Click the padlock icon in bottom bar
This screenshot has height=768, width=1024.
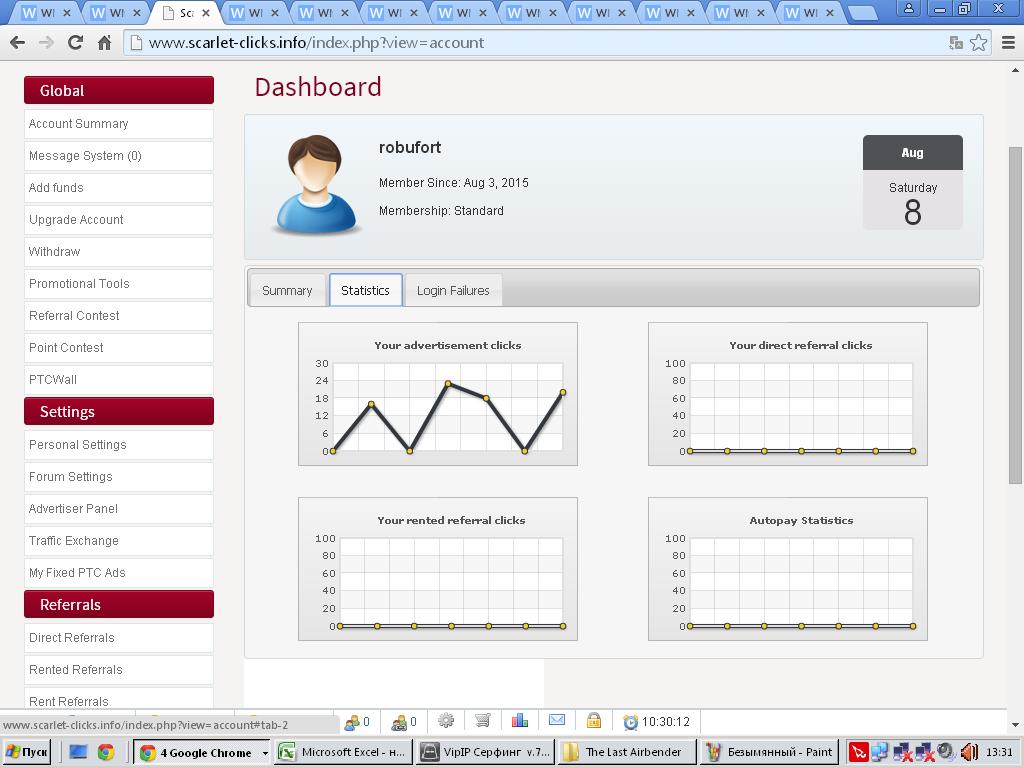594,720
